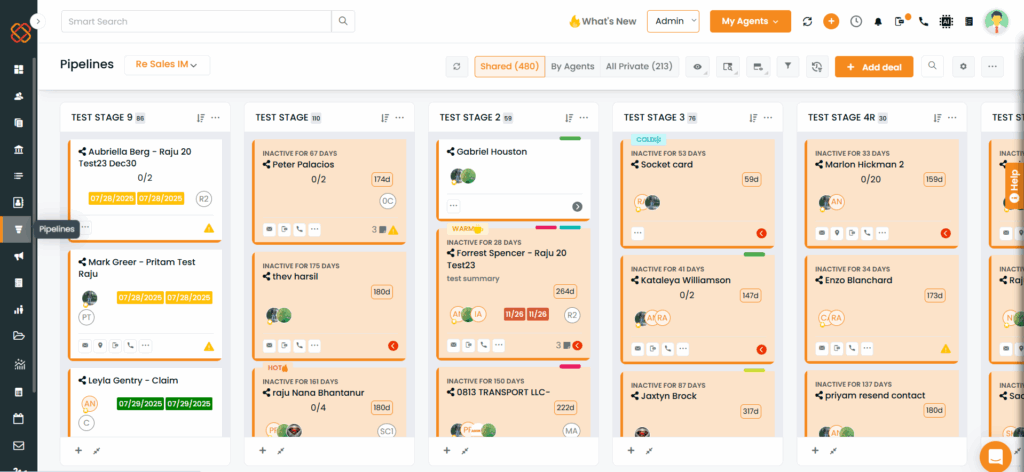This screenshot has width=1024, height=472.
Task: Toggle the eye visibility option in pipeline toolbar
Action: tap(698, 67)
